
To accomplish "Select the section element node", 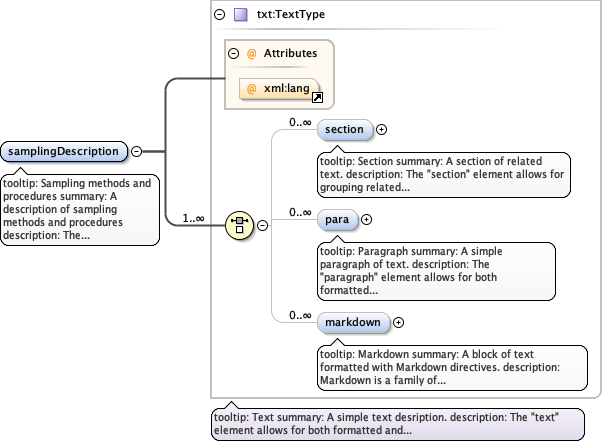I will click(x=344, y=129).
